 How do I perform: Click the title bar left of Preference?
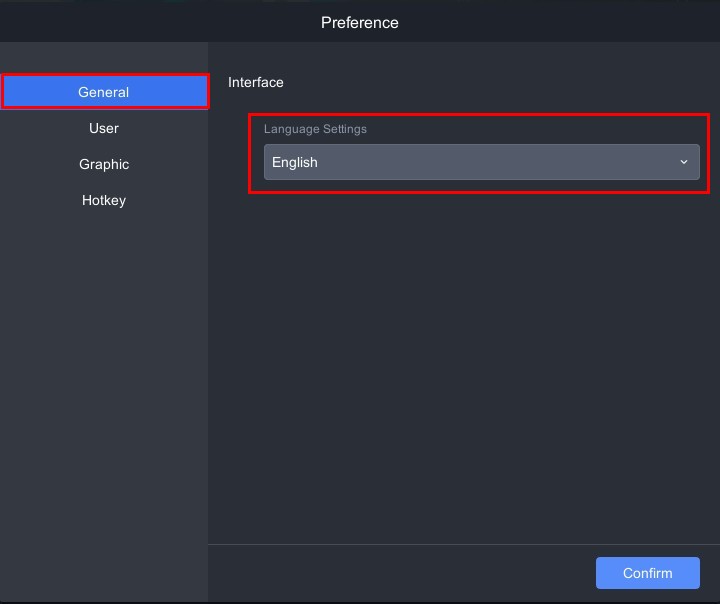pos(150,22)
